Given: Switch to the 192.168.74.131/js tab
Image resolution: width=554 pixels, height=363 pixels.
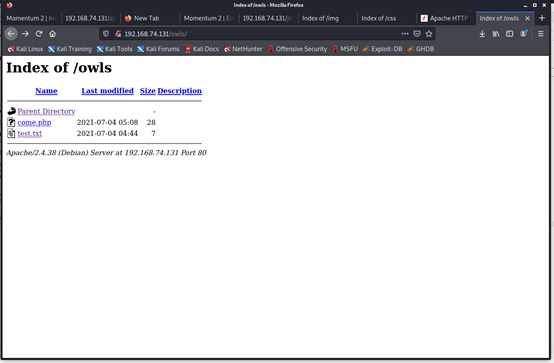Looking at the screenshot, I should [268, 18].
